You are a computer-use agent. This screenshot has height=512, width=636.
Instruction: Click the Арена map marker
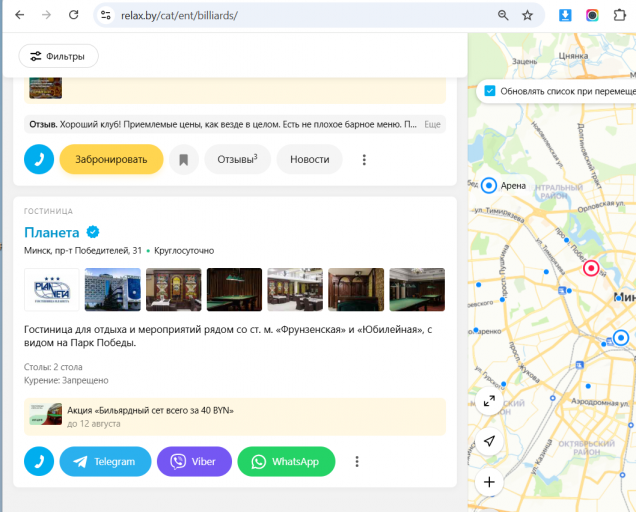[x=489, y=186]
